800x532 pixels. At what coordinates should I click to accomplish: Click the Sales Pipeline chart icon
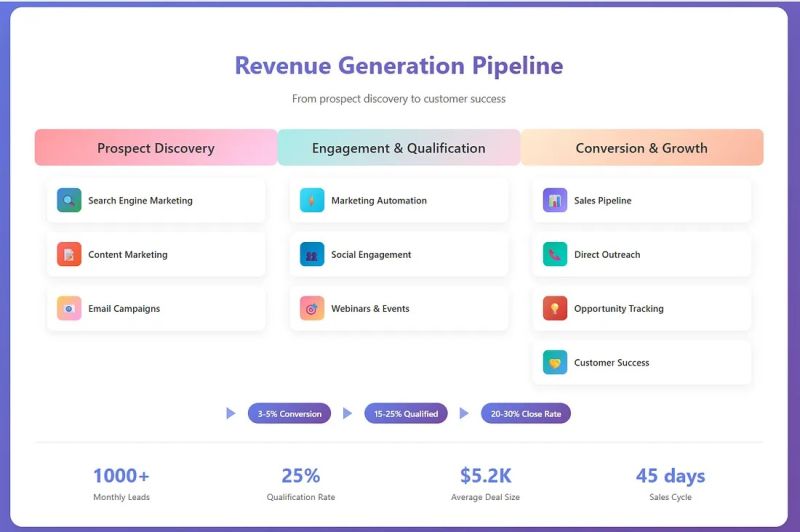coord(555,200)
